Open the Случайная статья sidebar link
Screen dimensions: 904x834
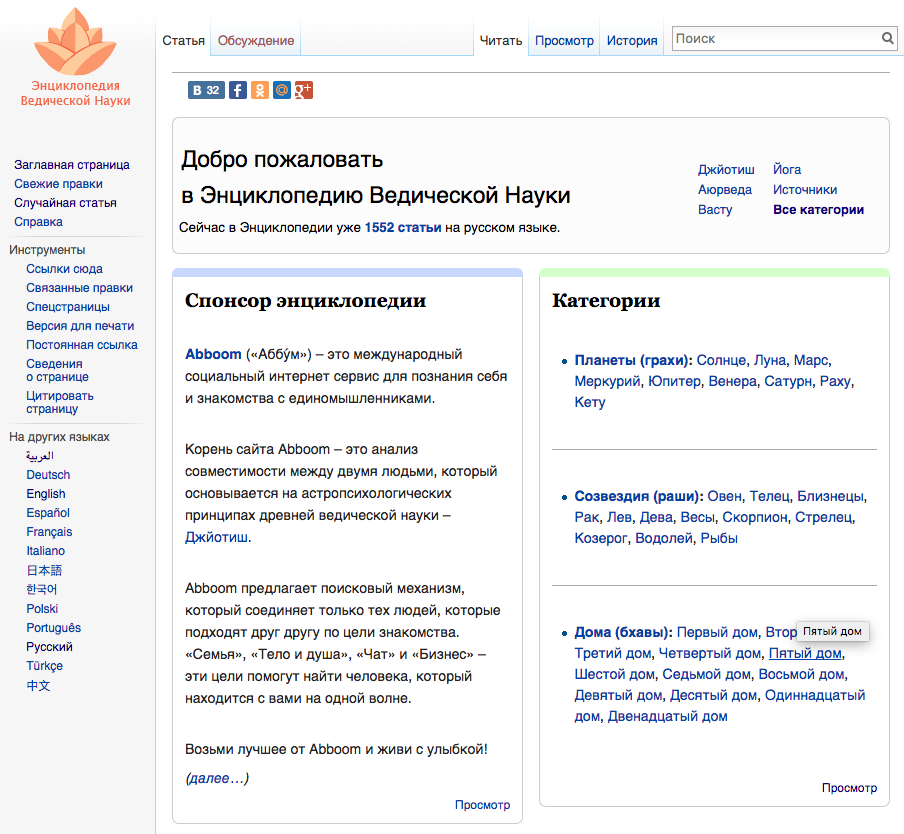[x=65, y=203]
